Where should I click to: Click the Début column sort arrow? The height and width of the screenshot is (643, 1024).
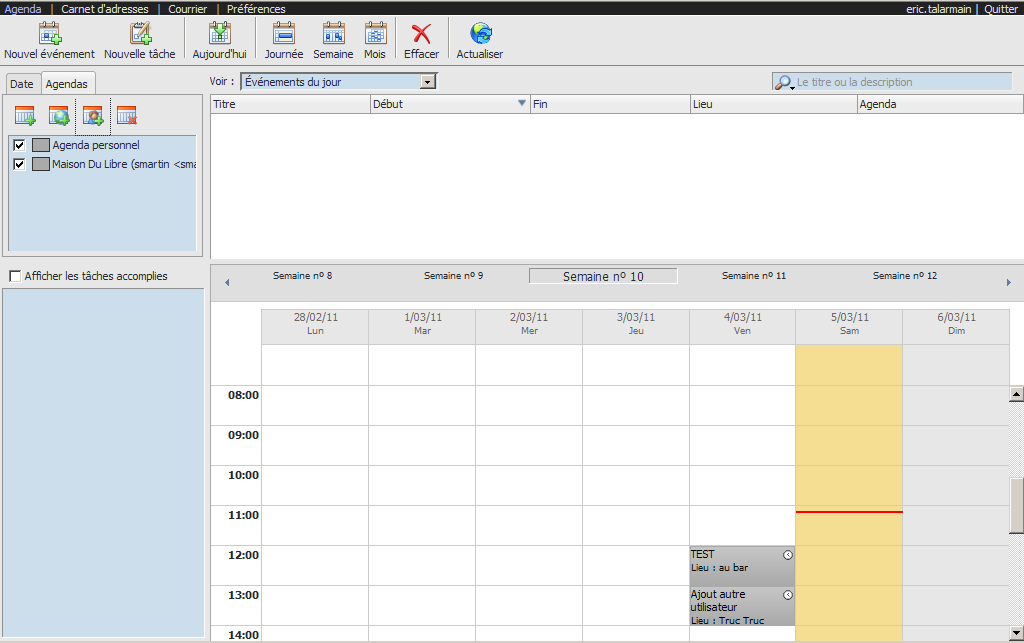(x=521, y=104)
